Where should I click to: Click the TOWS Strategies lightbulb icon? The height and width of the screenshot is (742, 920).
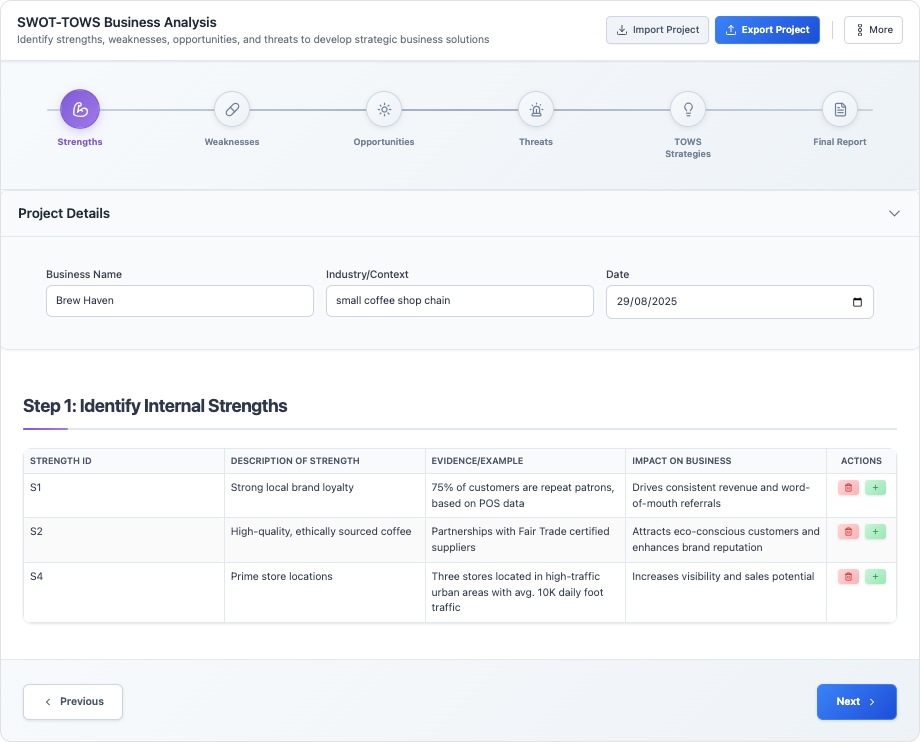pyautogui.click(x=688, y=109)
